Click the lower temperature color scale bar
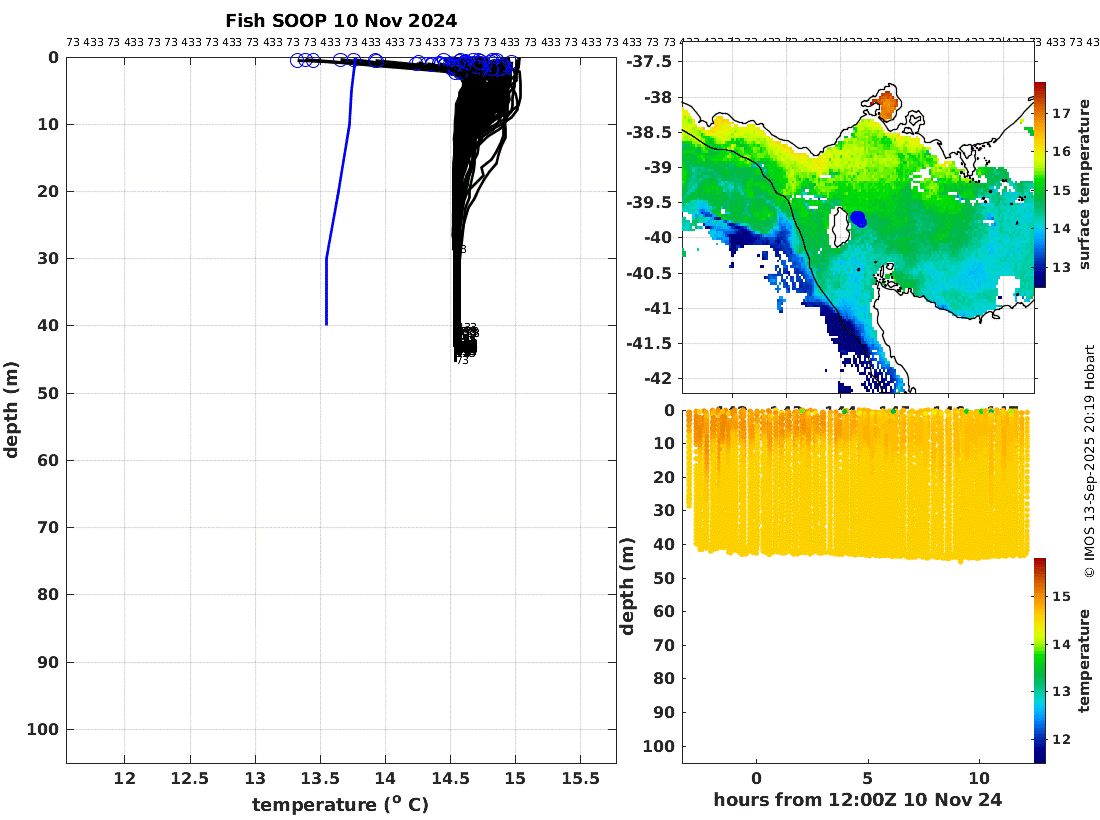Screen dimensions: 1100x820 coord(1040,661)
